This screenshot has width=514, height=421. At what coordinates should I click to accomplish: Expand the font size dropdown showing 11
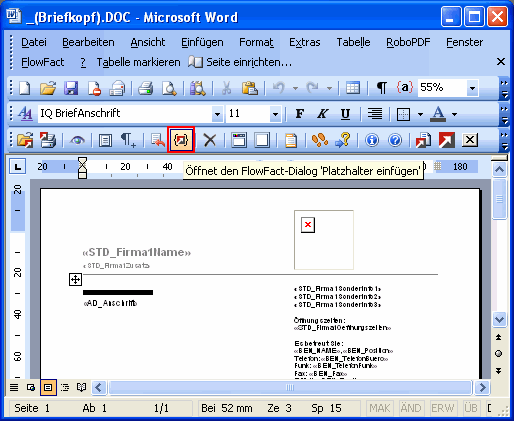pyautogui.click(x=275, y=114)
